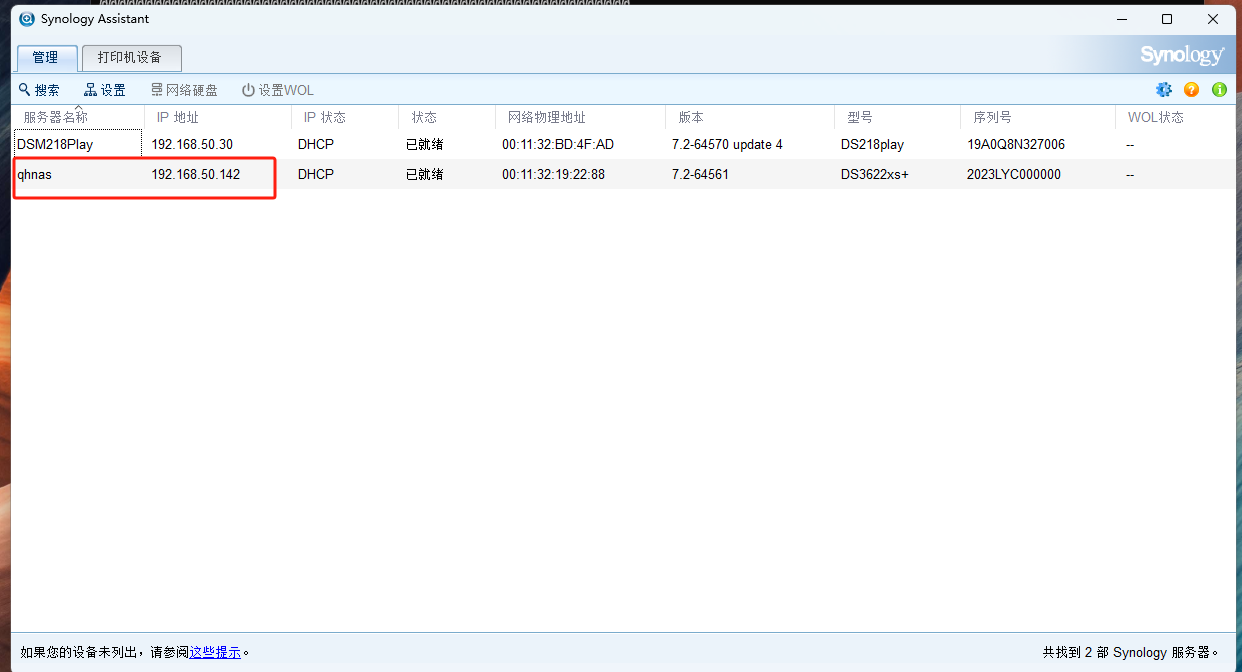Click the 设置WOL power toolbar button
The image size is (1242, 672).
coord(278,90)
